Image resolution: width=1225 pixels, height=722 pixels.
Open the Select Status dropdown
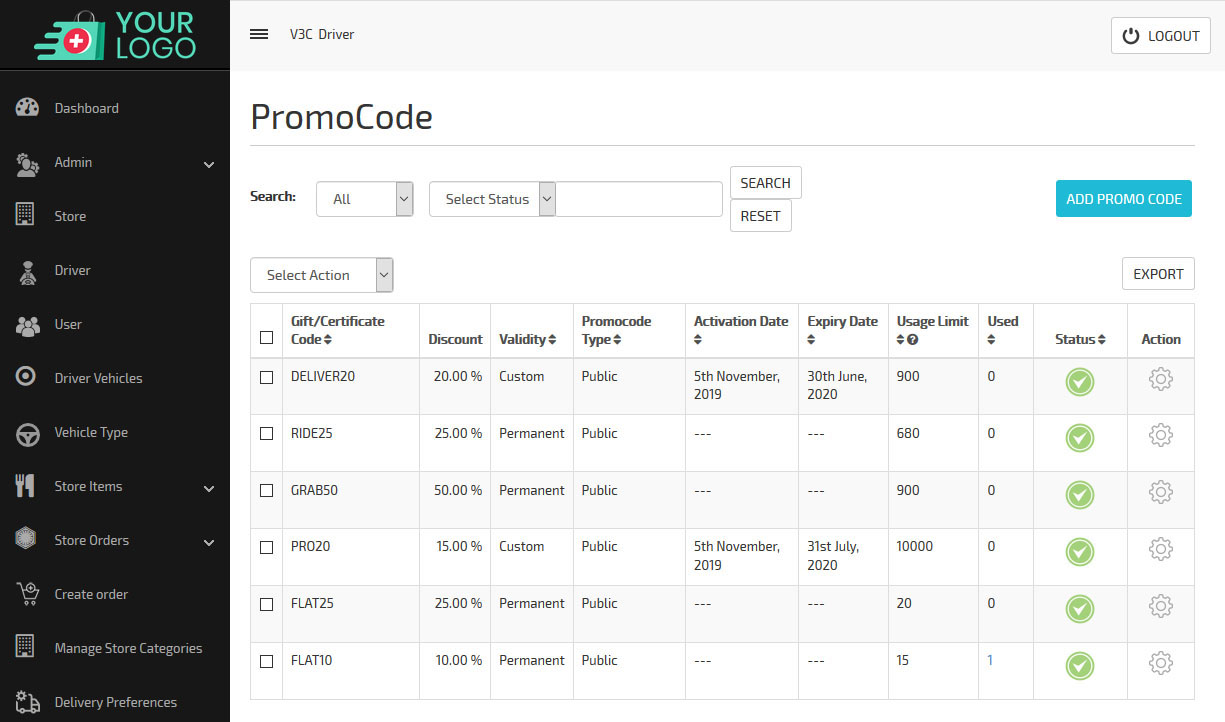(x=492, y=199)
